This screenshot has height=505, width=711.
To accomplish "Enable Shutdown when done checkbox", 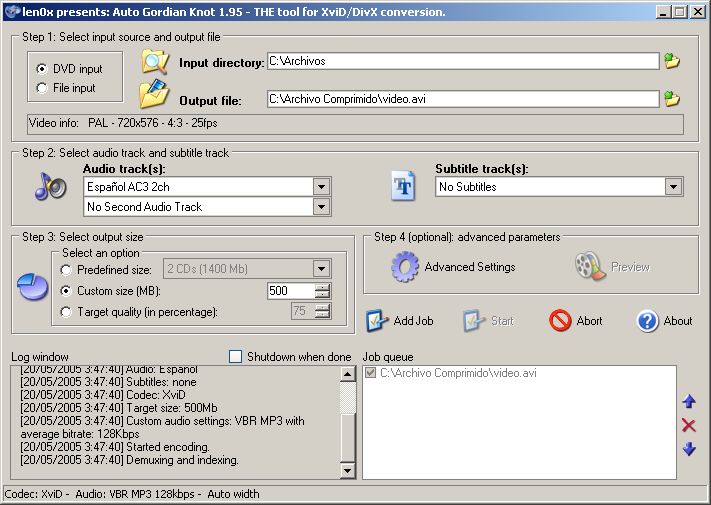I will point(235,357).
